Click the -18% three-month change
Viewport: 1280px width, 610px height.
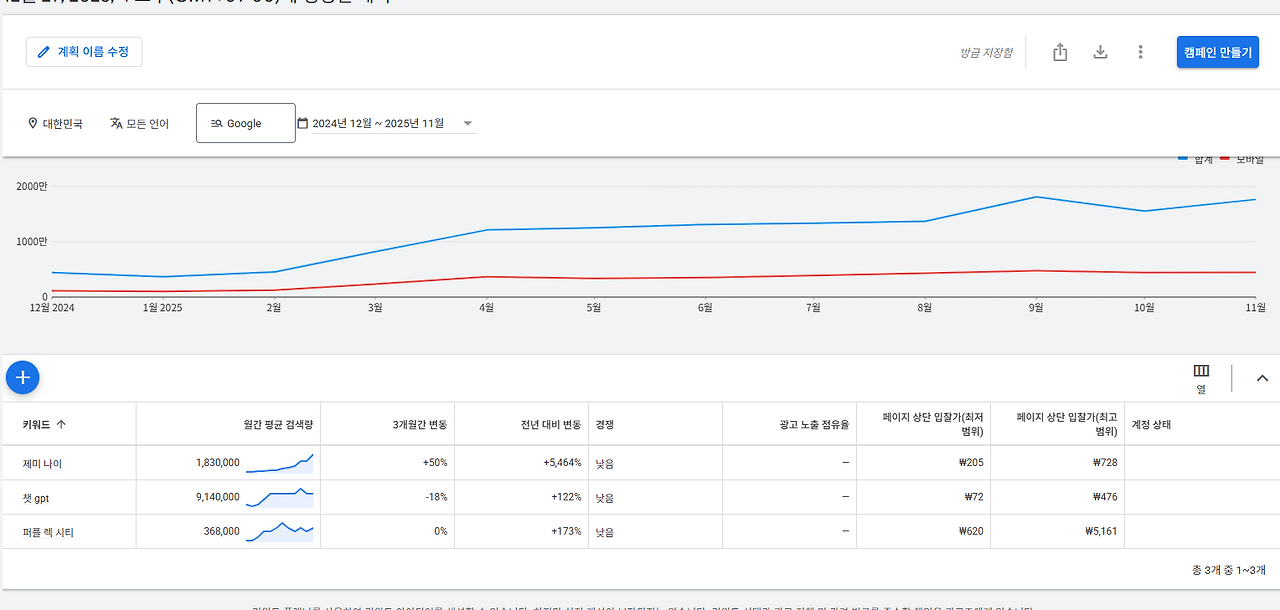(x=436, y=497)
